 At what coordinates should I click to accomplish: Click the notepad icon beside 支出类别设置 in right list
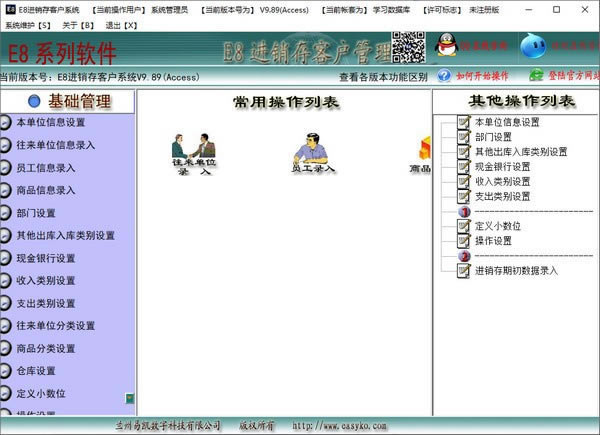[464, 196]
